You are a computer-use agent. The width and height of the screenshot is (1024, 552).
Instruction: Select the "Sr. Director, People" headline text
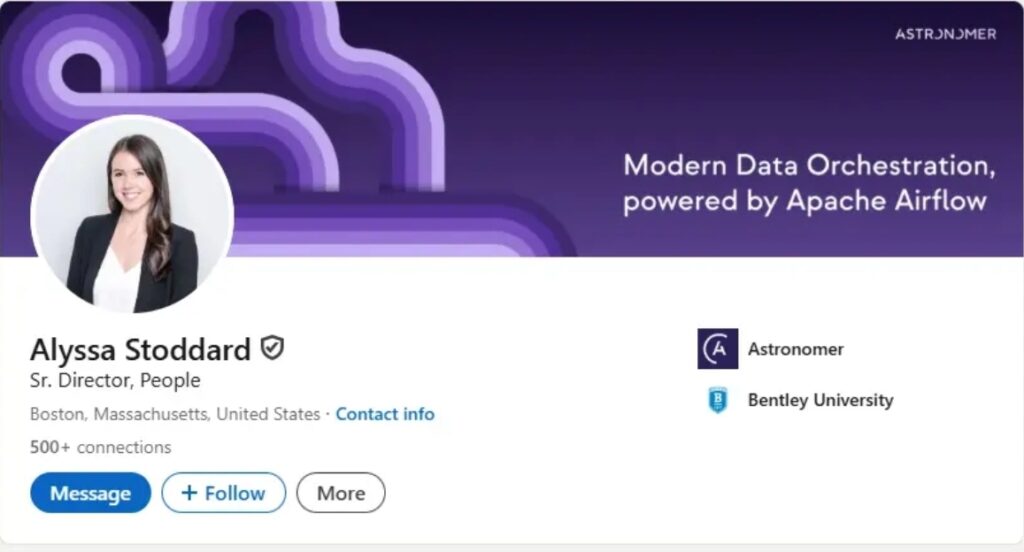pyautogui.click(x=115, y=381)
